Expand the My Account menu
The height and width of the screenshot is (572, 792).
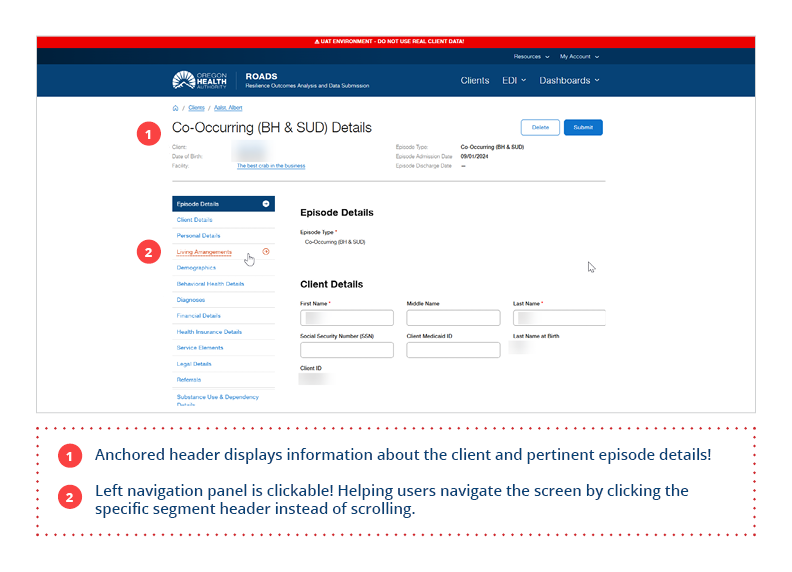coord(579,57)
